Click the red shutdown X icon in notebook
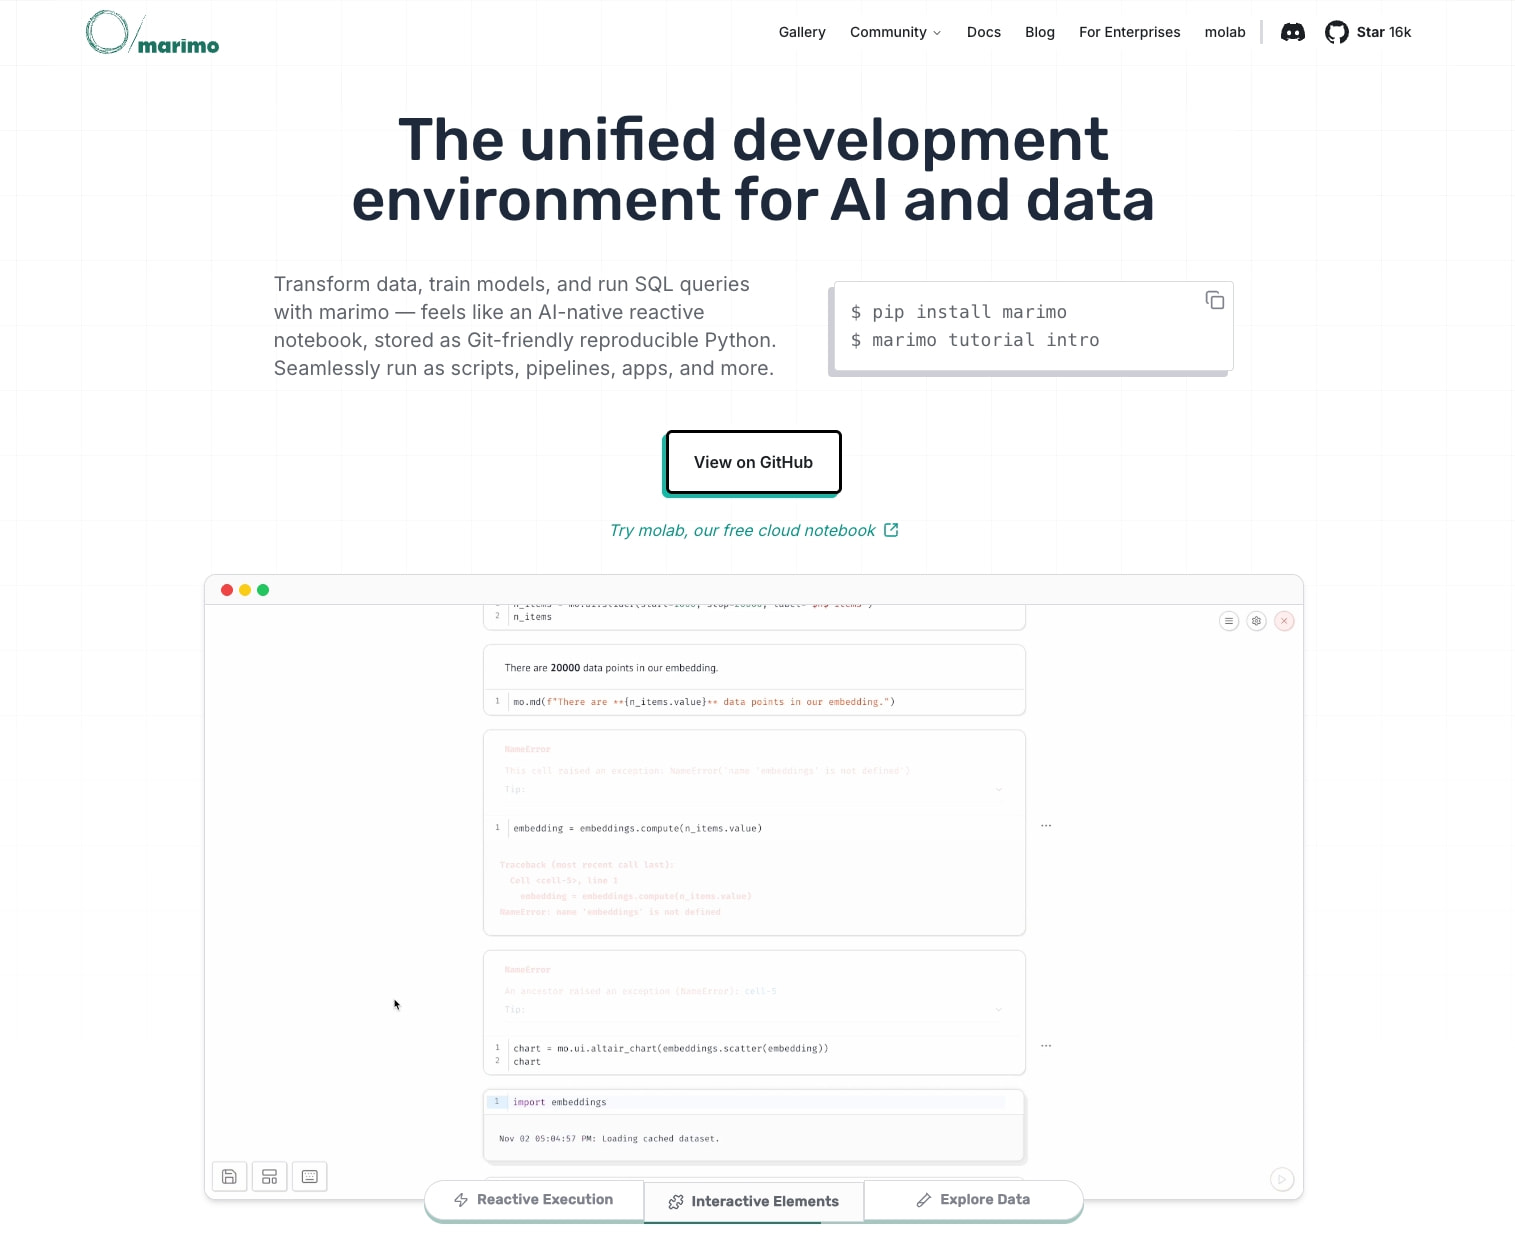1515x1253 pixels. tap(1285, 621)
